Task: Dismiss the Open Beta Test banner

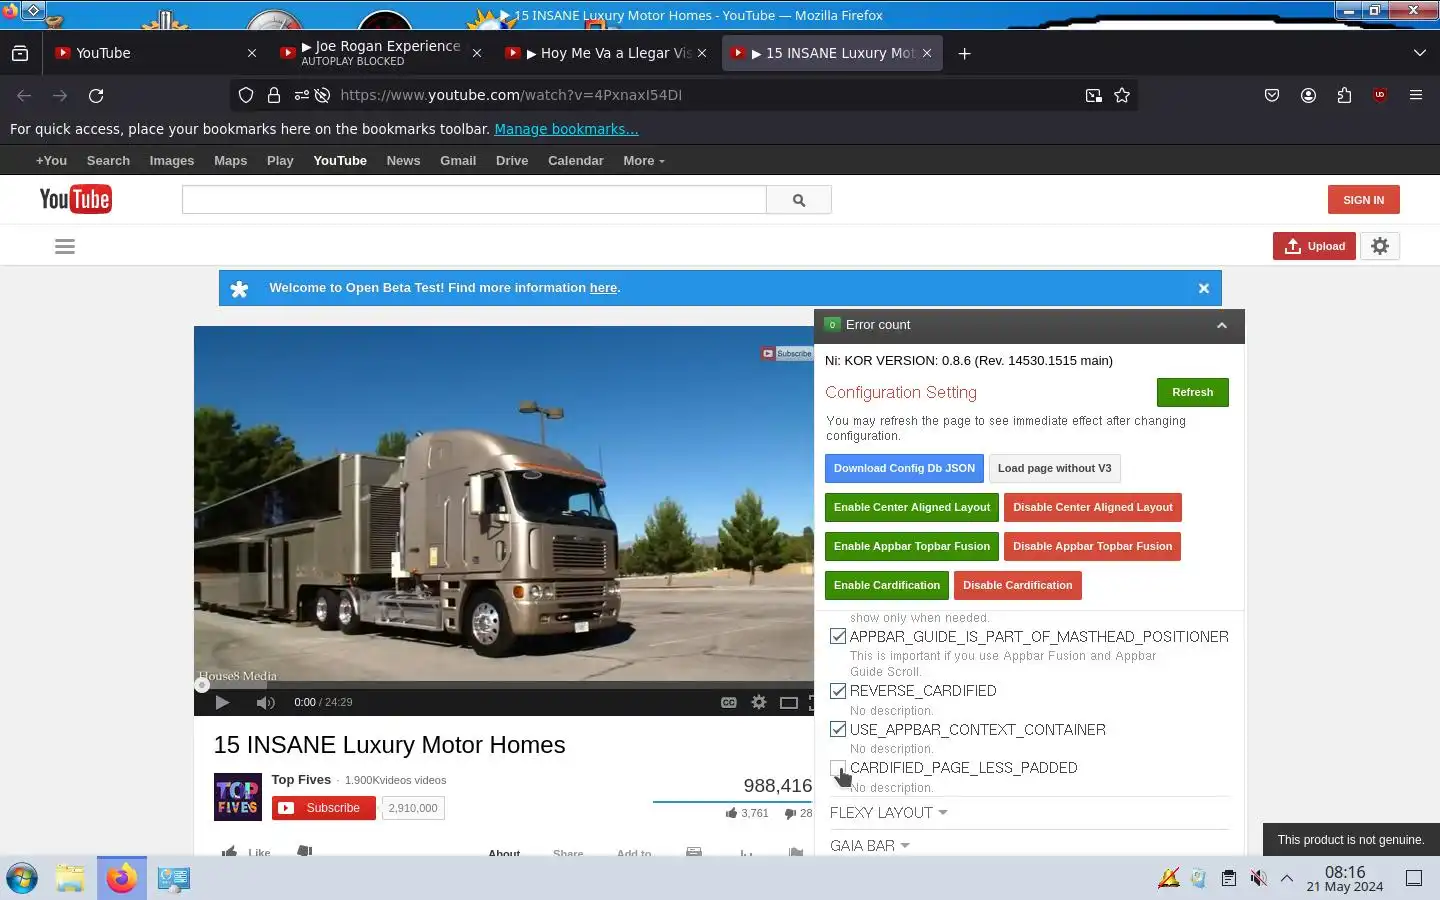Action: click(1204, 288)
